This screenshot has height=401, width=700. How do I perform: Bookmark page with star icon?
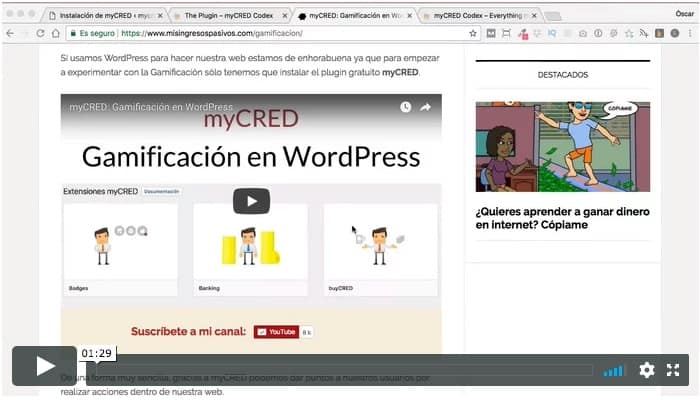pos(473,33)
